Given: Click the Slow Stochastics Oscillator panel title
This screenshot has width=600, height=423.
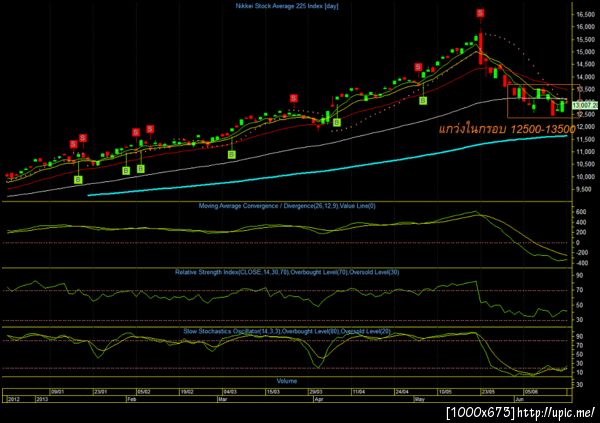Looking at the screenshot, I should coord(287,332).
